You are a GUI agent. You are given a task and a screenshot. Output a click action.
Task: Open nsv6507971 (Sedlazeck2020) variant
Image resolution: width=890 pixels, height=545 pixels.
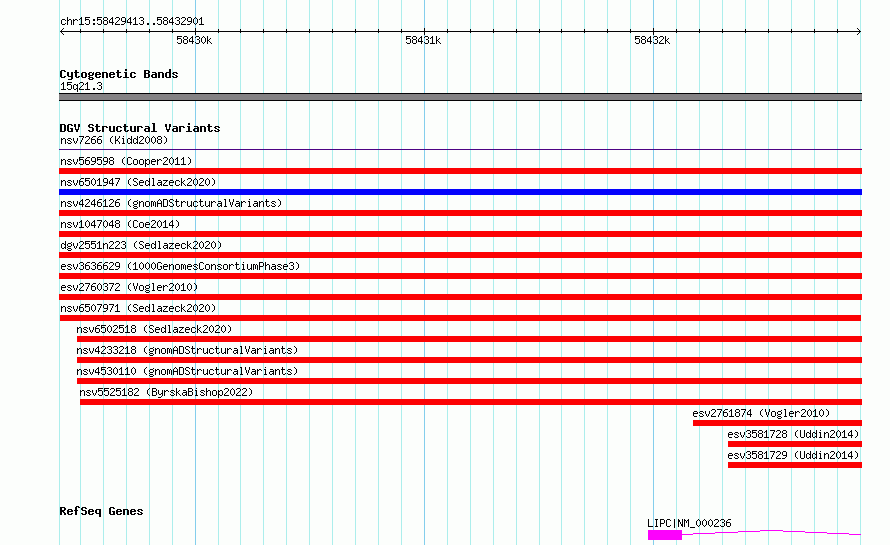pyautogui.click(x=138, y=308)
